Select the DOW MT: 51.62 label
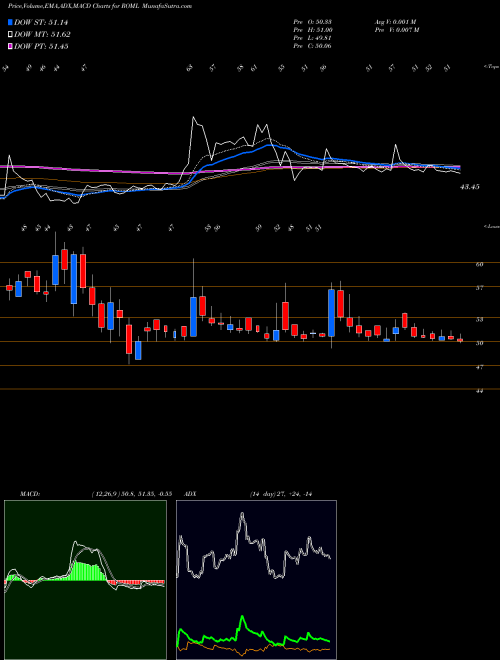The width and height of the screenshot is (500, 660). tap(42, 35)
